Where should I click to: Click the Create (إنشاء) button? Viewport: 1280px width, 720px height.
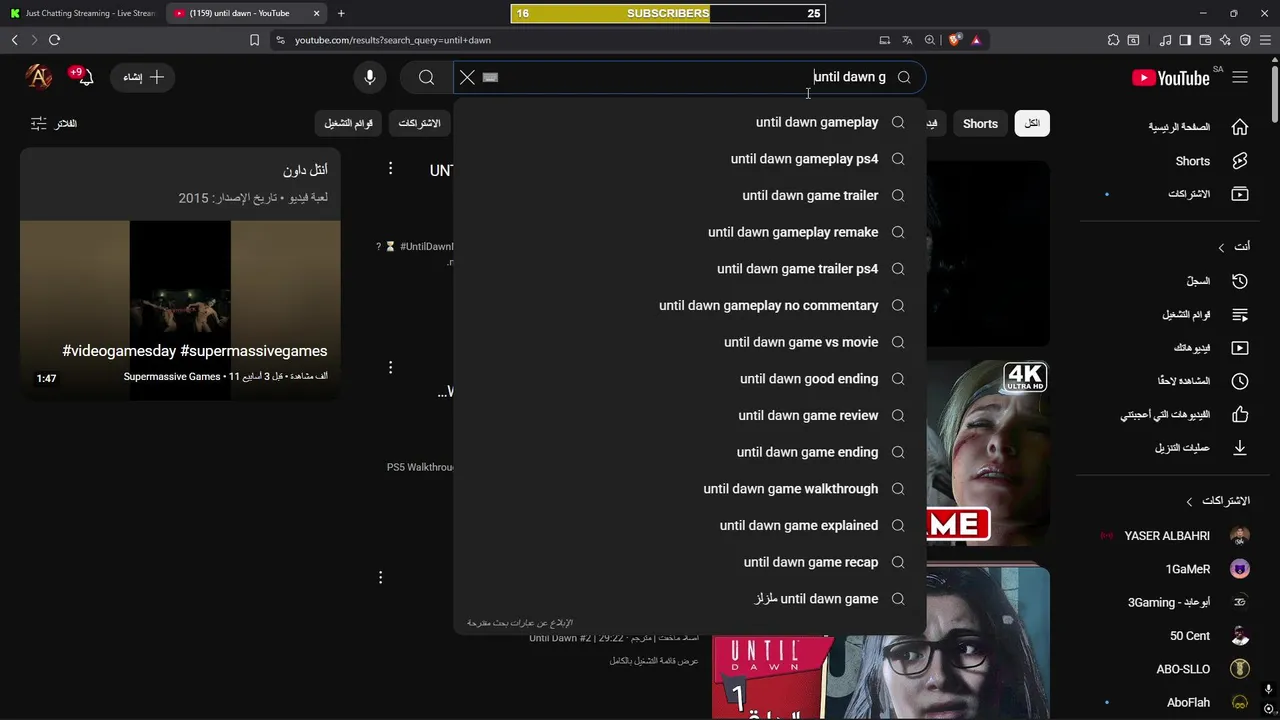(143, 77)
